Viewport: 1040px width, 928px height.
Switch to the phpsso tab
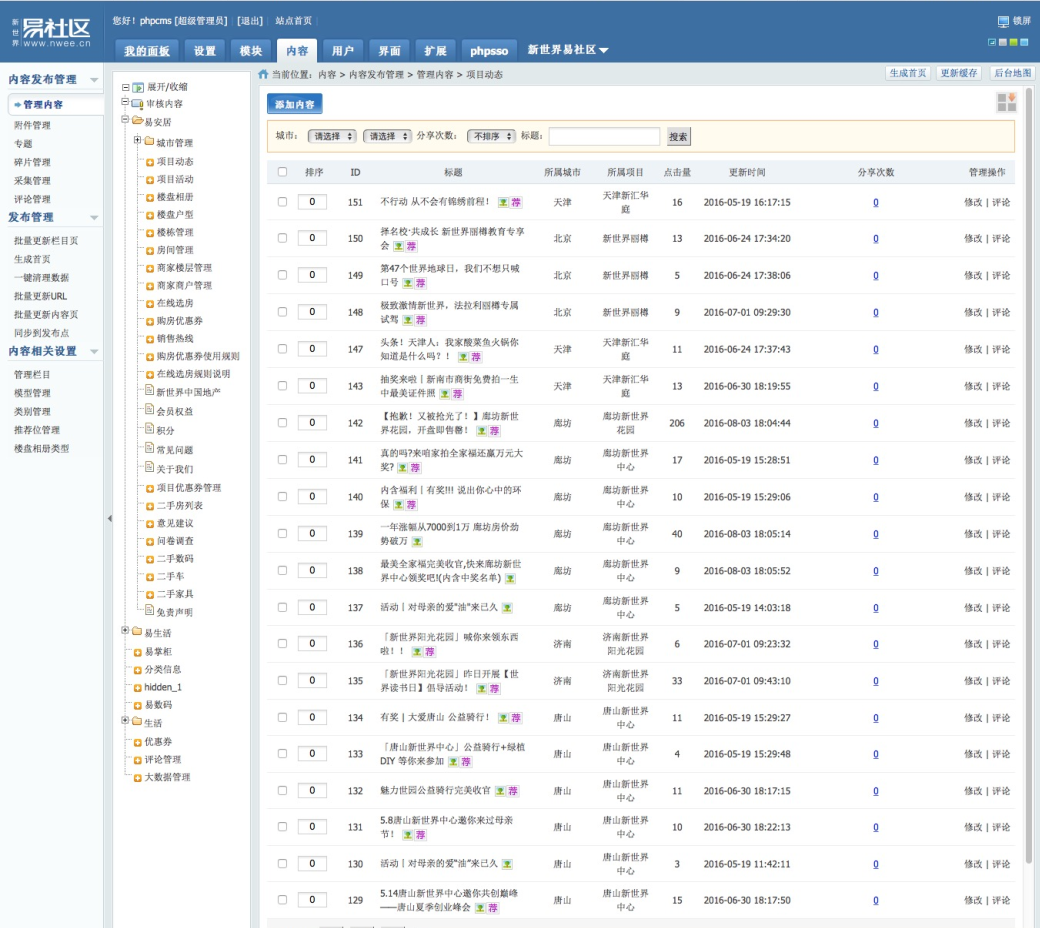tap(489, 51)
